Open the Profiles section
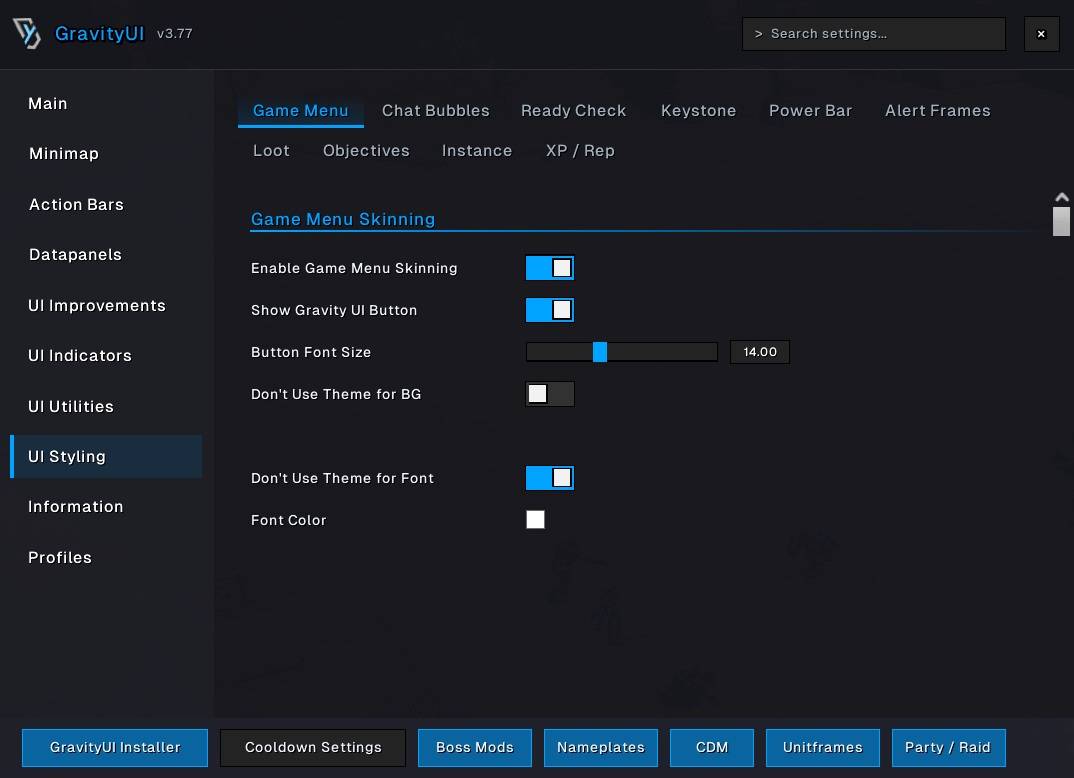The width and height of the screenshot is (1074, 778). (x=106, y=557)
